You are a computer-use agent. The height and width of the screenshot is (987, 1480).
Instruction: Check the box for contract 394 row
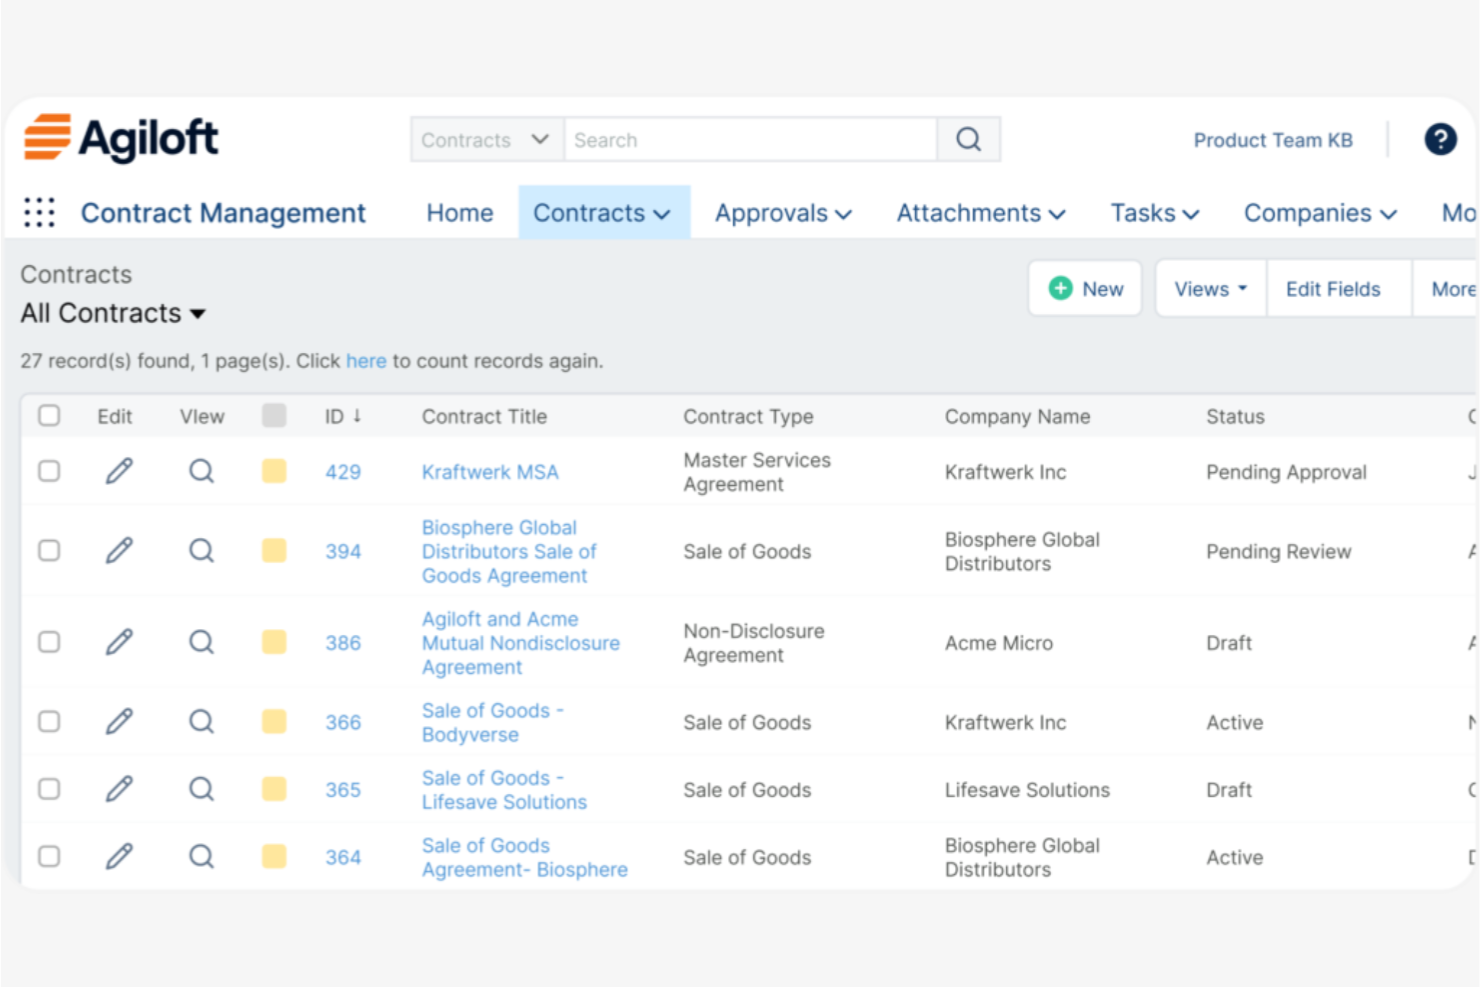point(49,550)
